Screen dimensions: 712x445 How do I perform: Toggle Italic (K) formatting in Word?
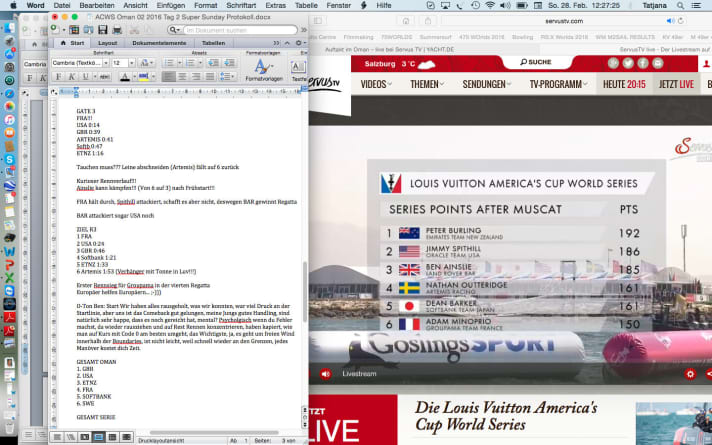pos(71,77)
